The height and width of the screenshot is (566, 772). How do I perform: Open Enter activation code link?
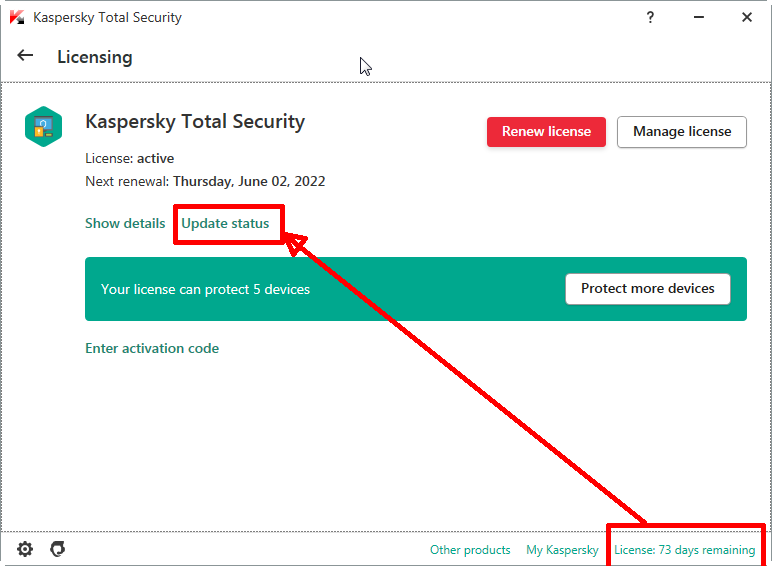click(x=152, y=348)
